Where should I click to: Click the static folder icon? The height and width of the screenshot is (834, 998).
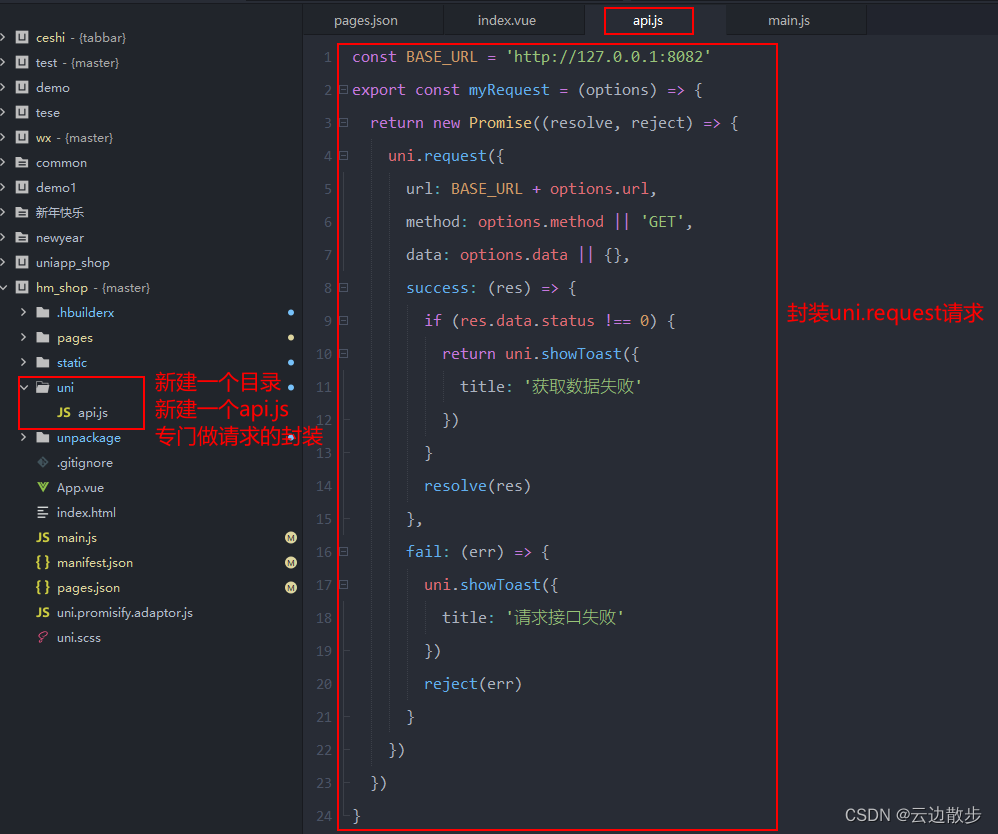43,362
